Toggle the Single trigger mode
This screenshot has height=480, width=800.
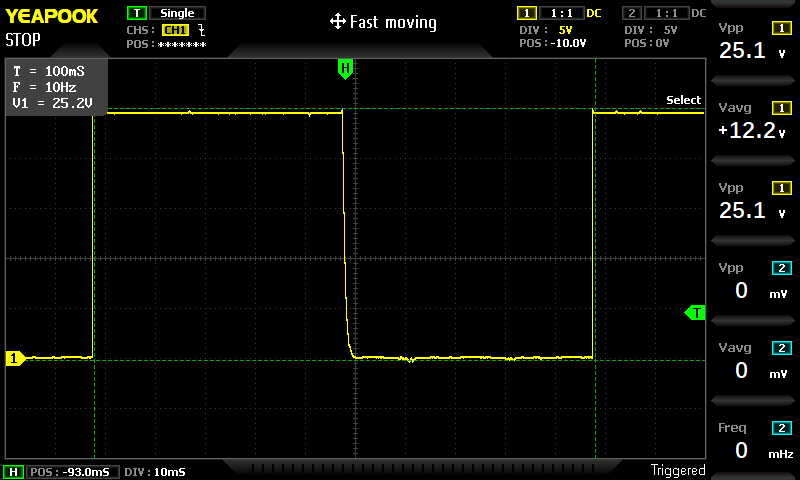point(177,13)
